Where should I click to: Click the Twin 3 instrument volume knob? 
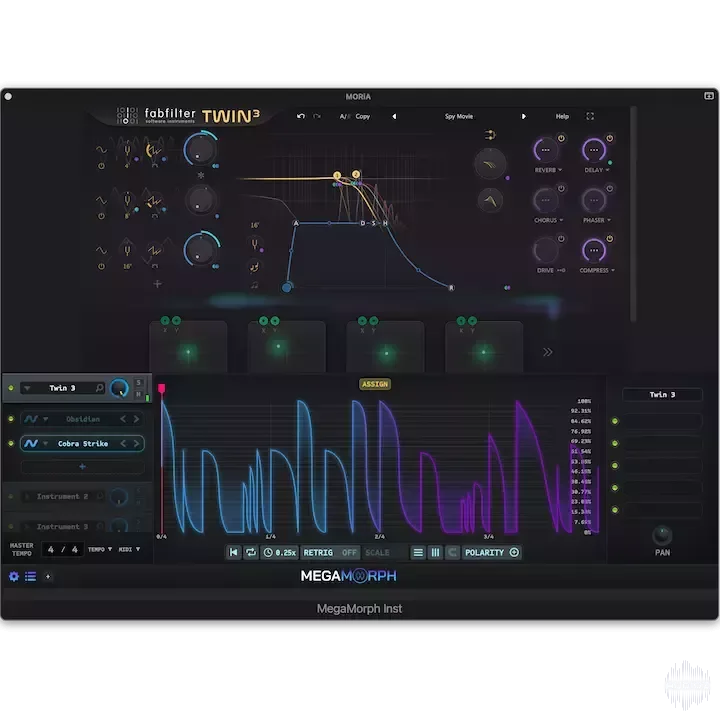(x=119, y=388)
